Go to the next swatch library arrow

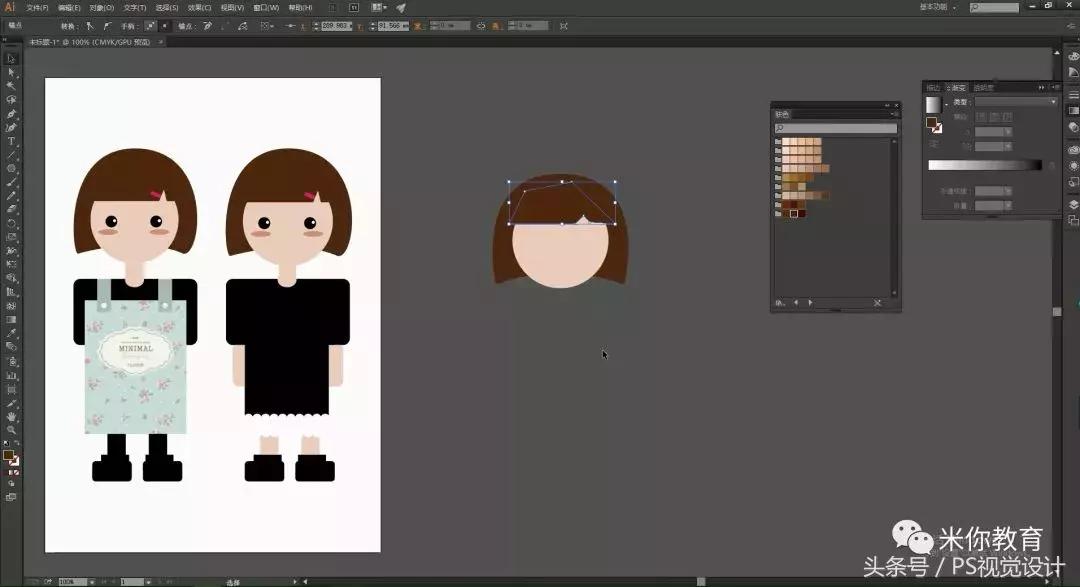[810, 302]
